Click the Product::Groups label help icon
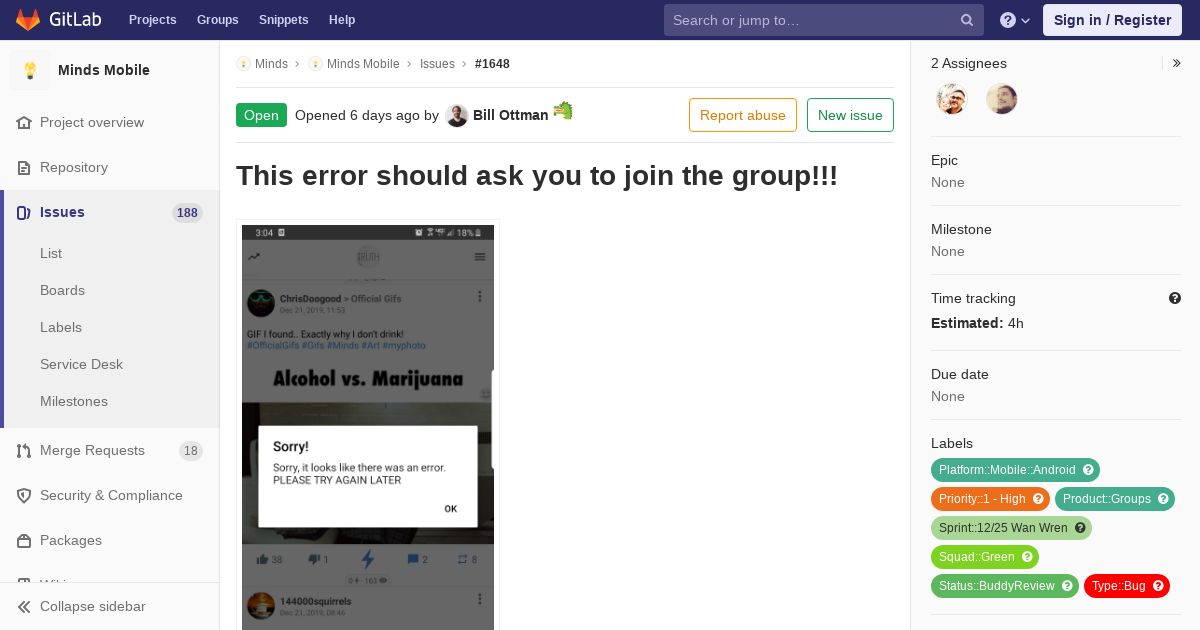This screenshot has height=630, width=1200. 1163,499
